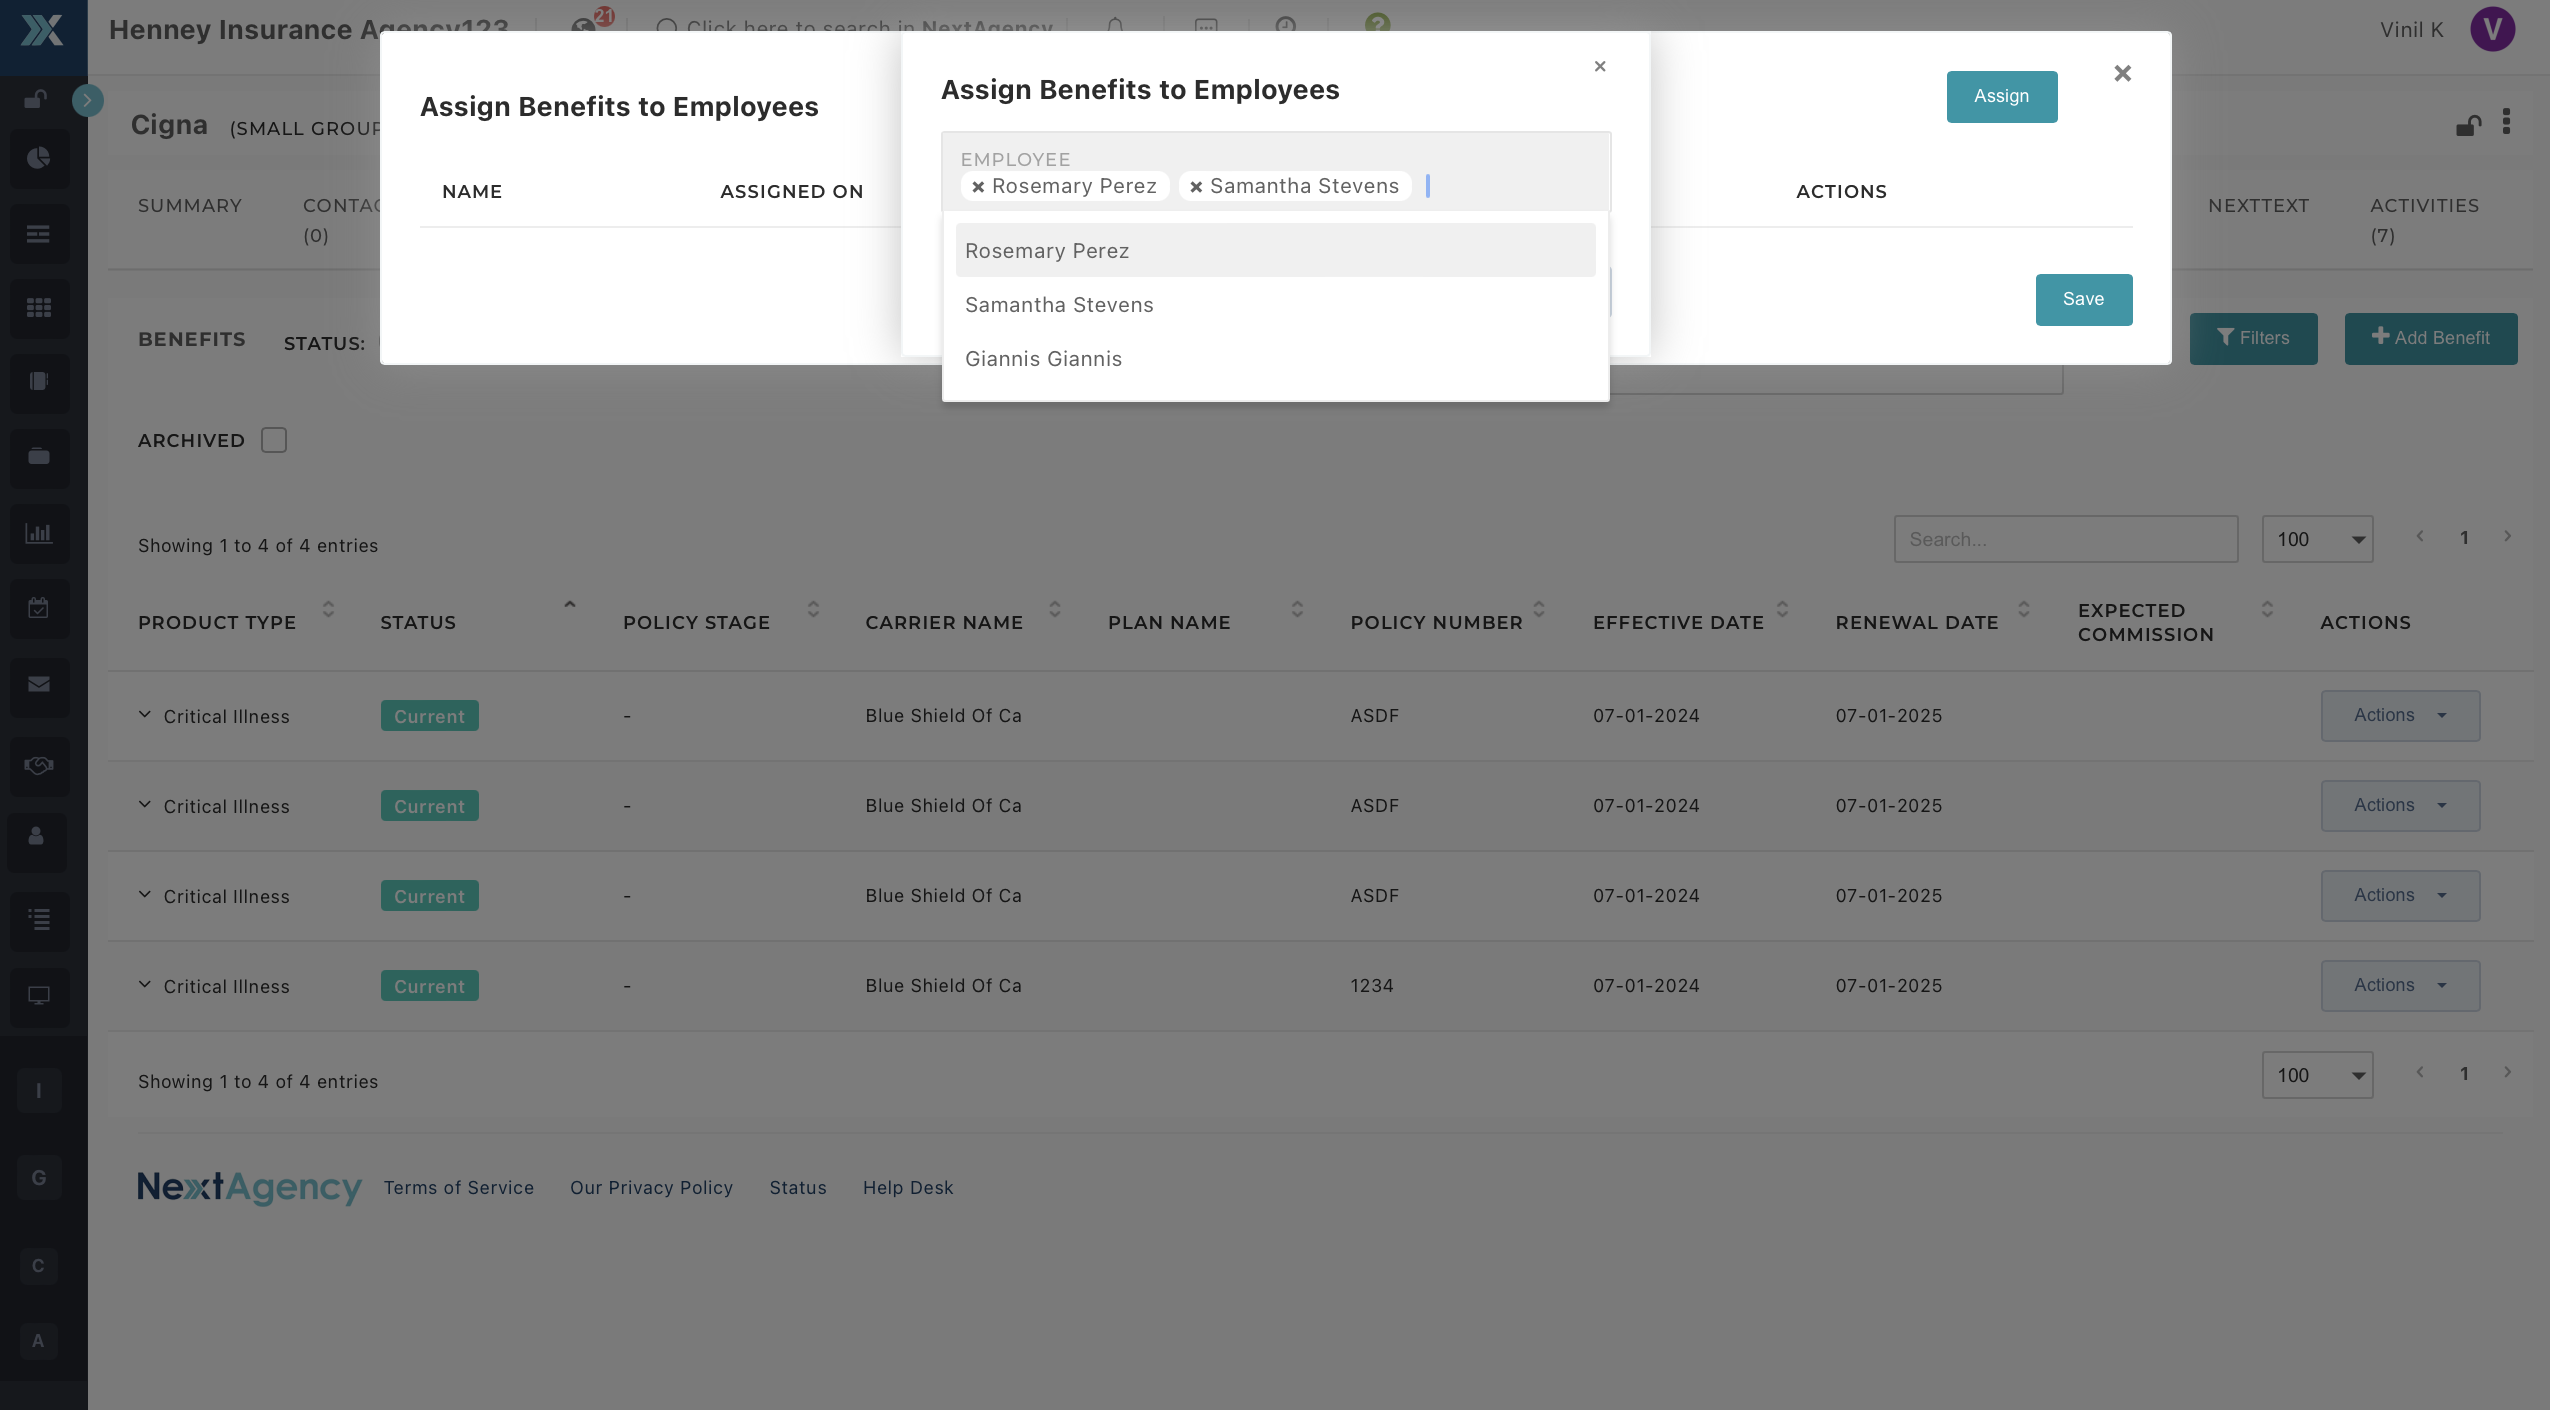Open the three-line menu sidebar icon
The width and height of the screenshot is (2550, 1410).
coord(39,234)
